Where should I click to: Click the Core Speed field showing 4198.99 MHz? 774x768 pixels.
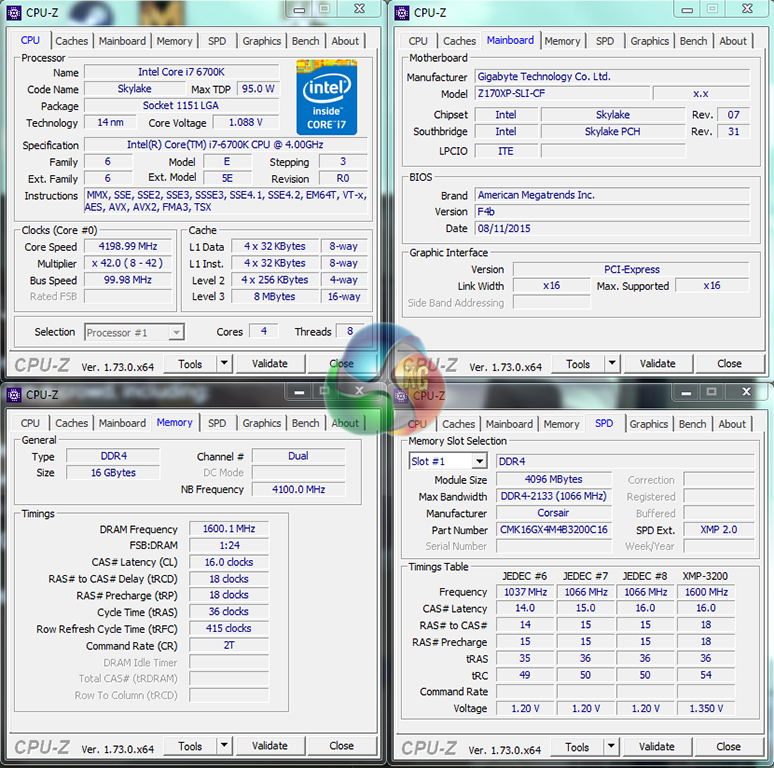128,246
